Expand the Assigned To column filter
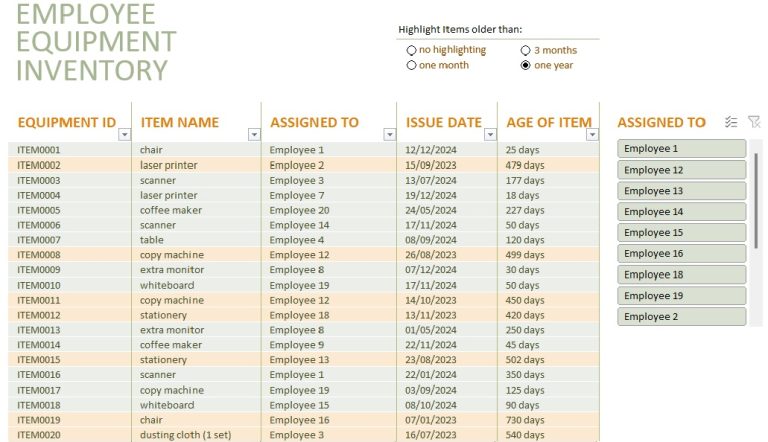768x442 pixels. point(389,134)
